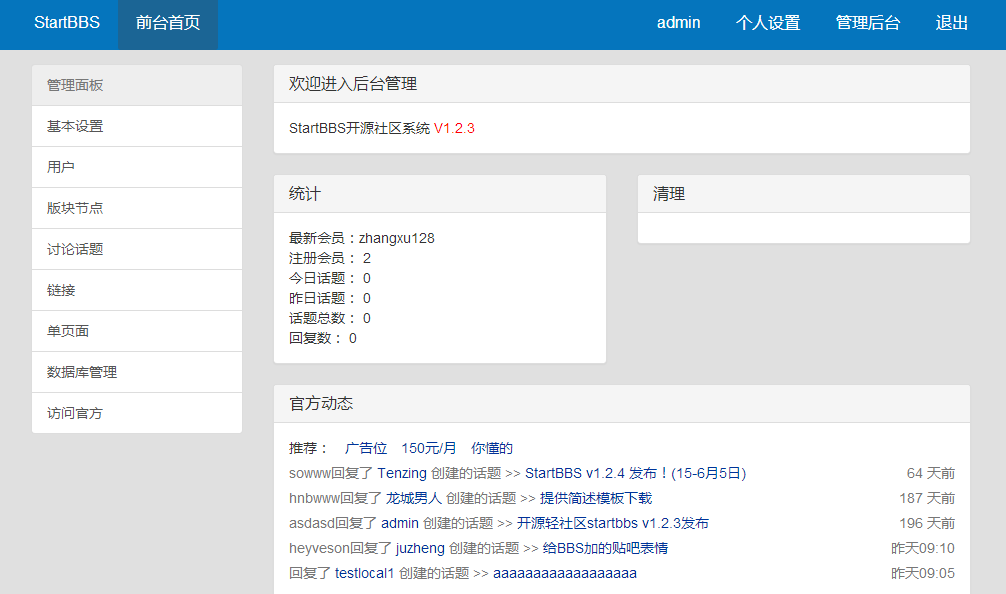The height and width of the screenshot is (594, 1006).
Task: Go to 前台首页 in top navigation
Action: [x=167, y=23]
